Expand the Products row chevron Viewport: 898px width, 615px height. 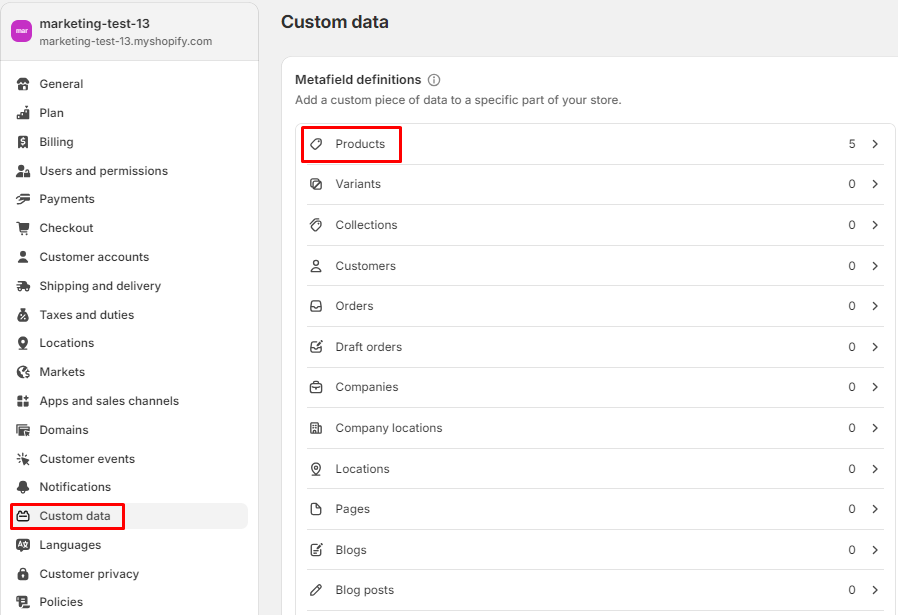click(875, 144)
